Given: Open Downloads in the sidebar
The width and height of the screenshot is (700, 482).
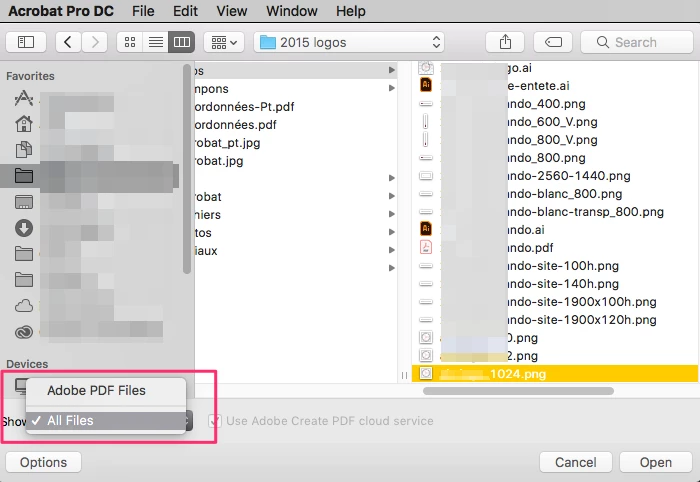Looking at the screenshot, I should 24,228.
